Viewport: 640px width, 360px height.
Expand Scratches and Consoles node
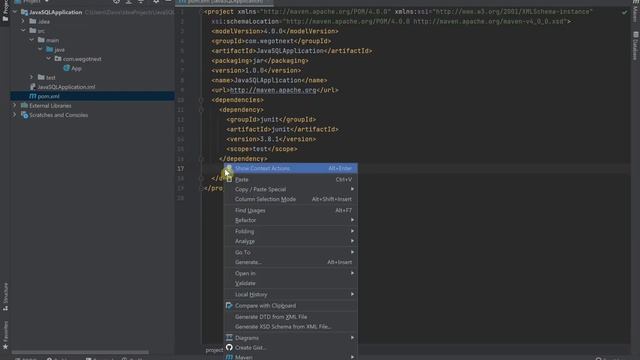tap(15, 115)
